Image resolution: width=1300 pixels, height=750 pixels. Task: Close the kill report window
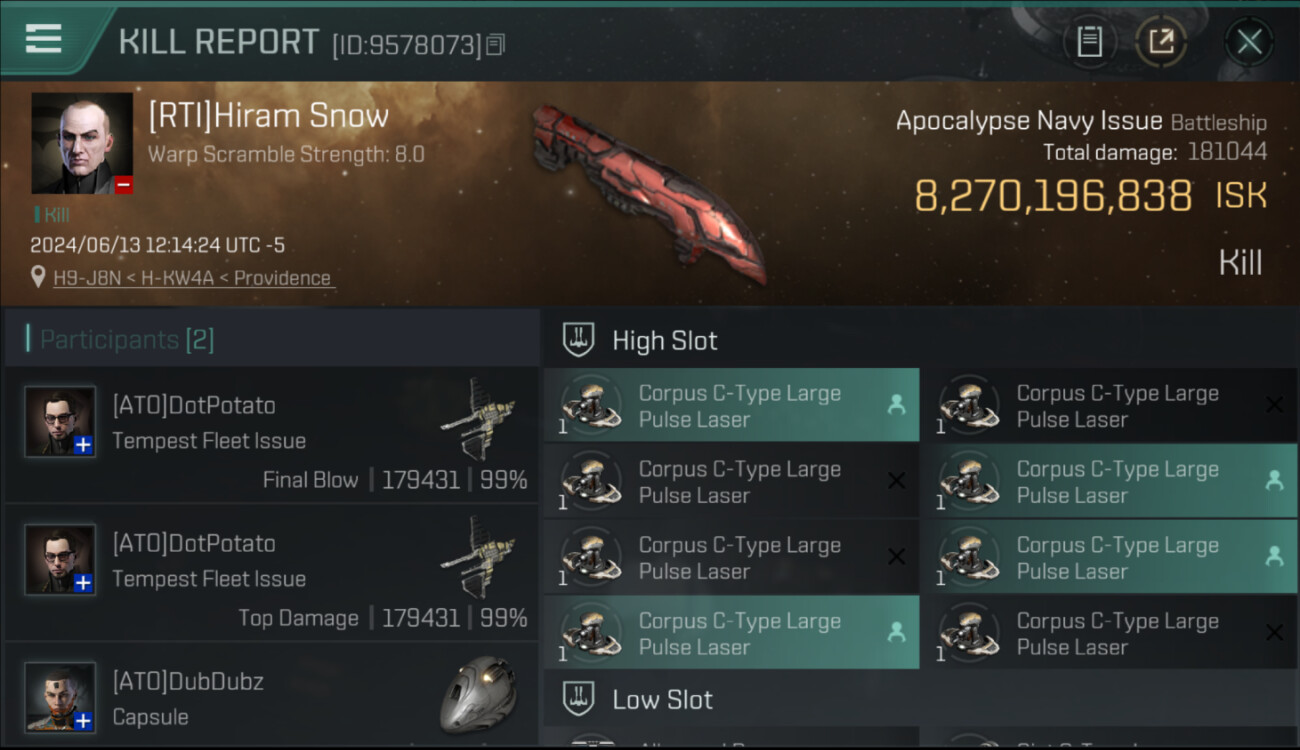pos(1249,42)
